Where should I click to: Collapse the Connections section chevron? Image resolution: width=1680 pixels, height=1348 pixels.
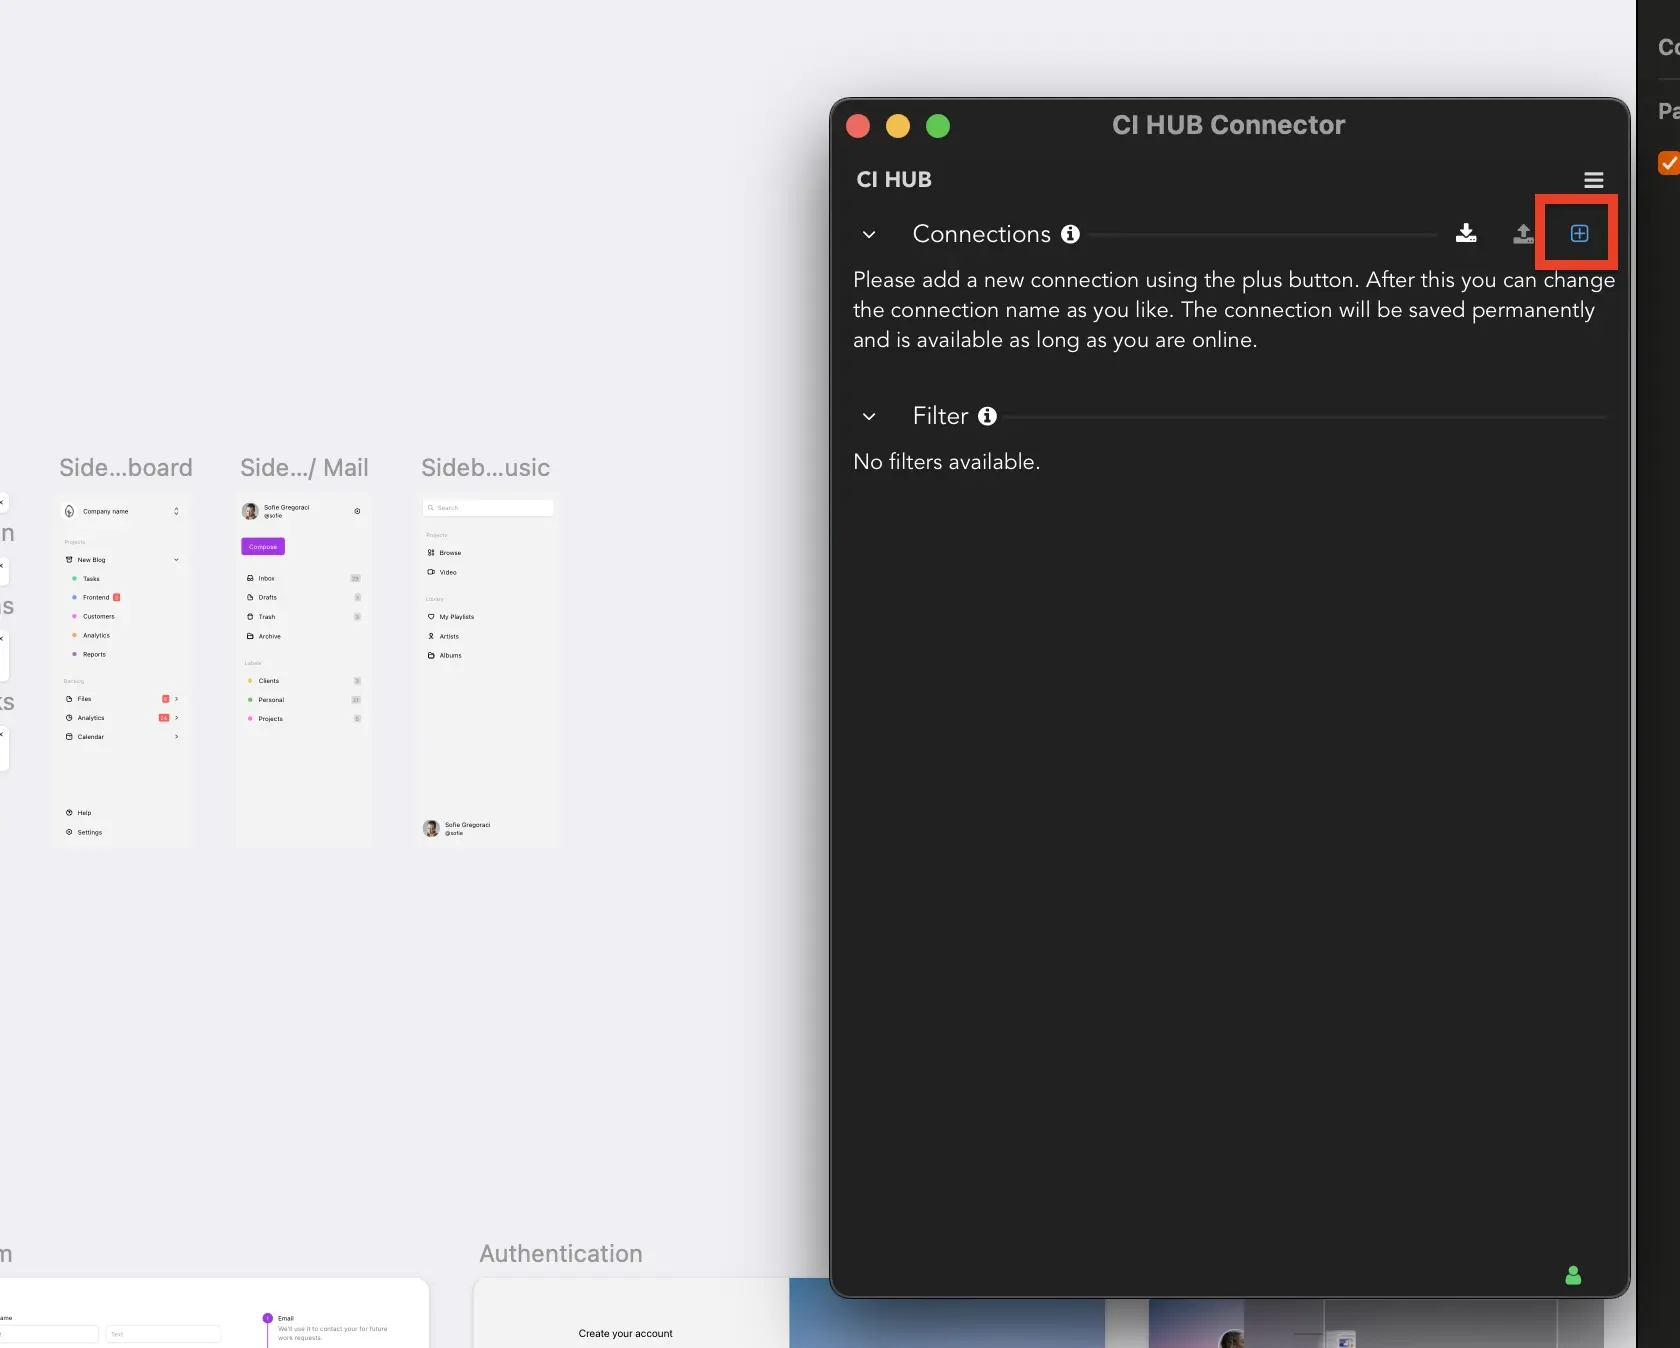(869, 234)
